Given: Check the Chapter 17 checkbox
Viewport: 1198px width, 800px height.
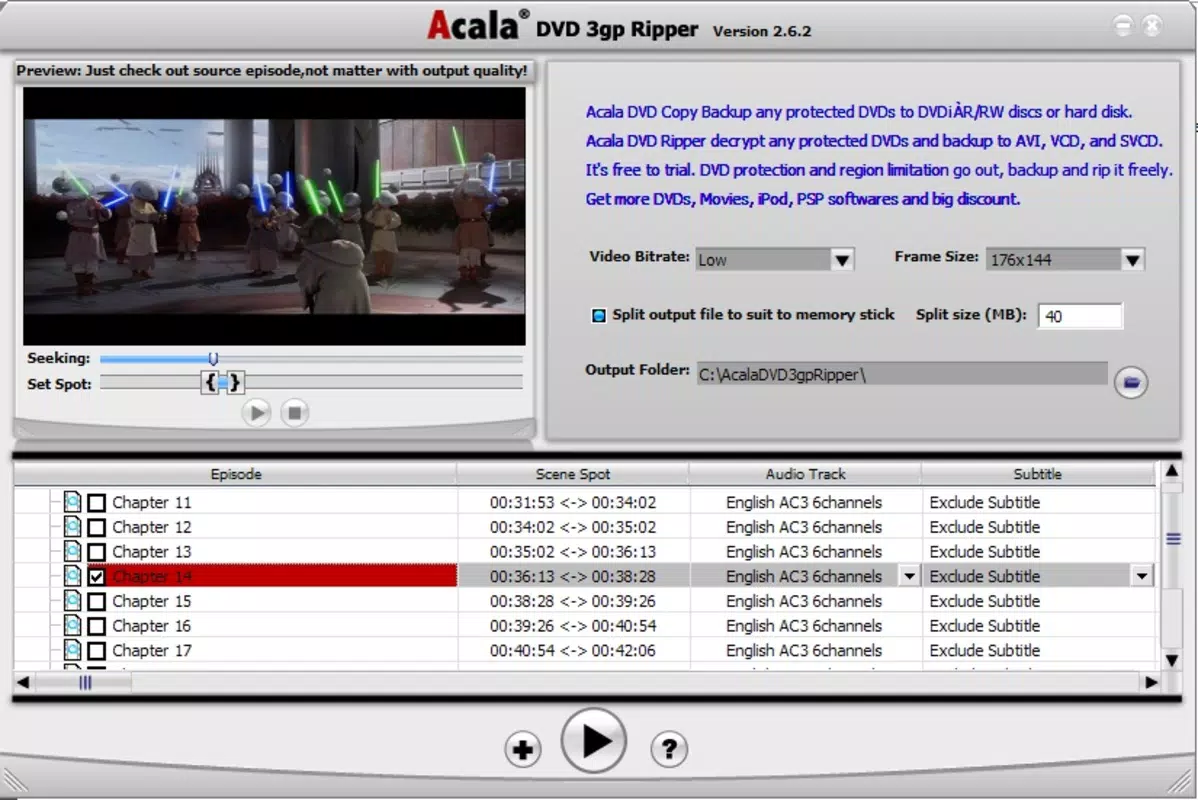Looking at the screenshot, I should (x=96, y=650).
